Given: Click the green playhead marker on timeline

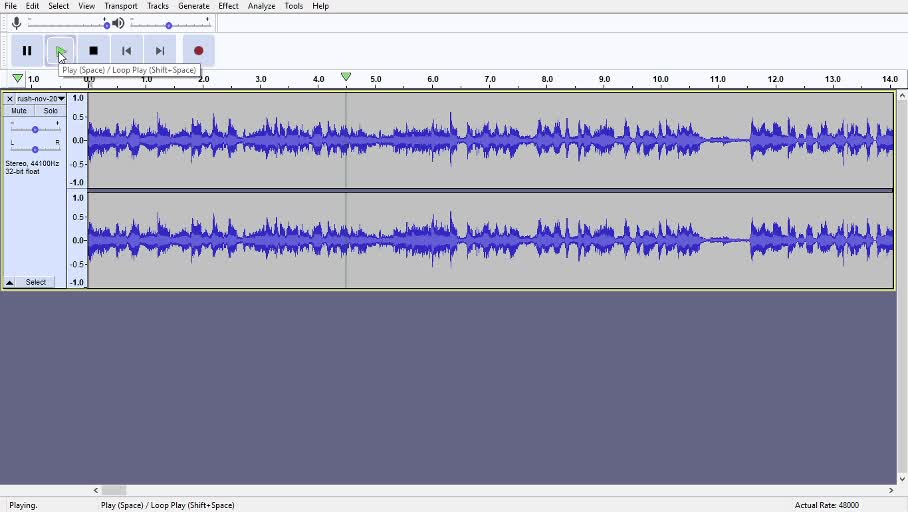Looking at the screenshot, I should tap(346, 76).
